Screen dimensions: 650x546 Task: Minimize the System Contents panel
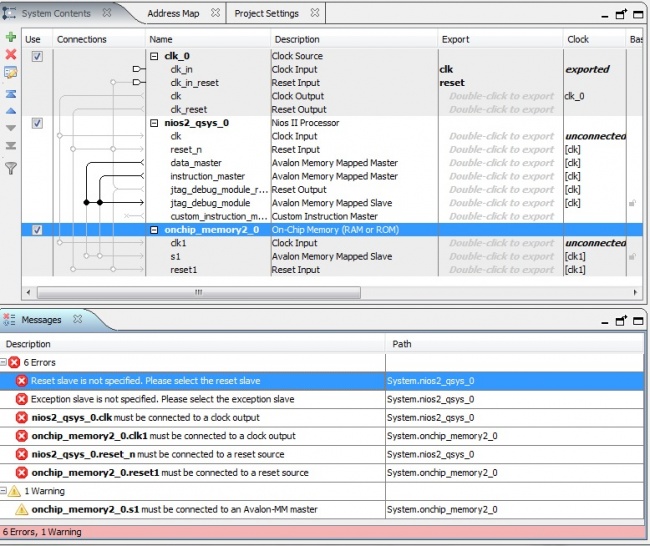pos(605,16)
